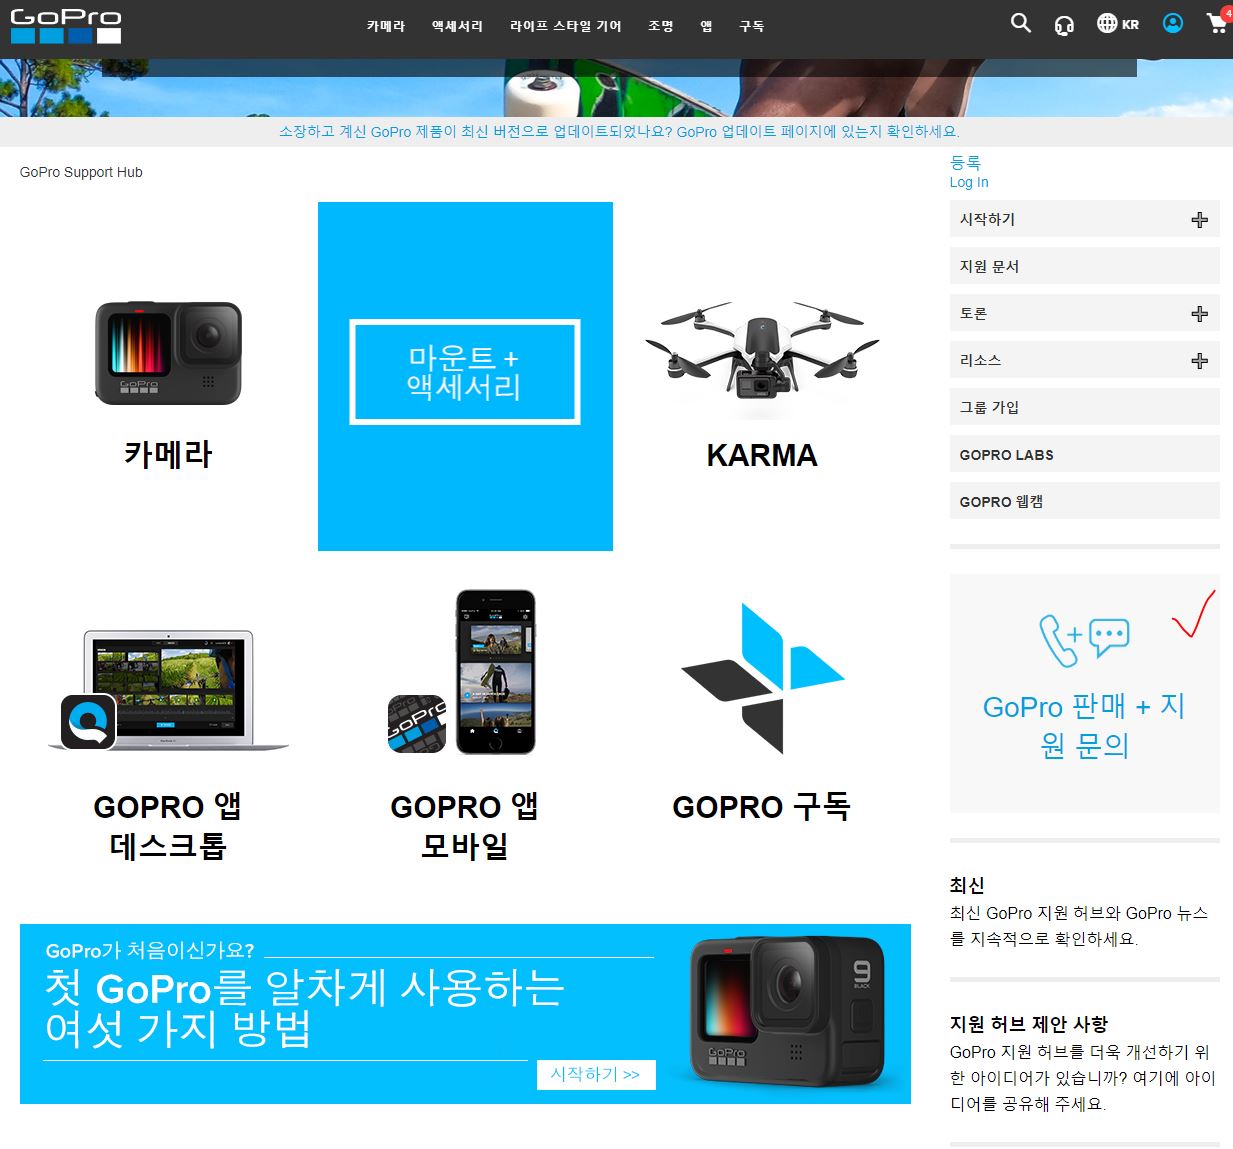Open the 카메라 top menu
The image size is (1233, 1149).
click(x=386, y=26)
